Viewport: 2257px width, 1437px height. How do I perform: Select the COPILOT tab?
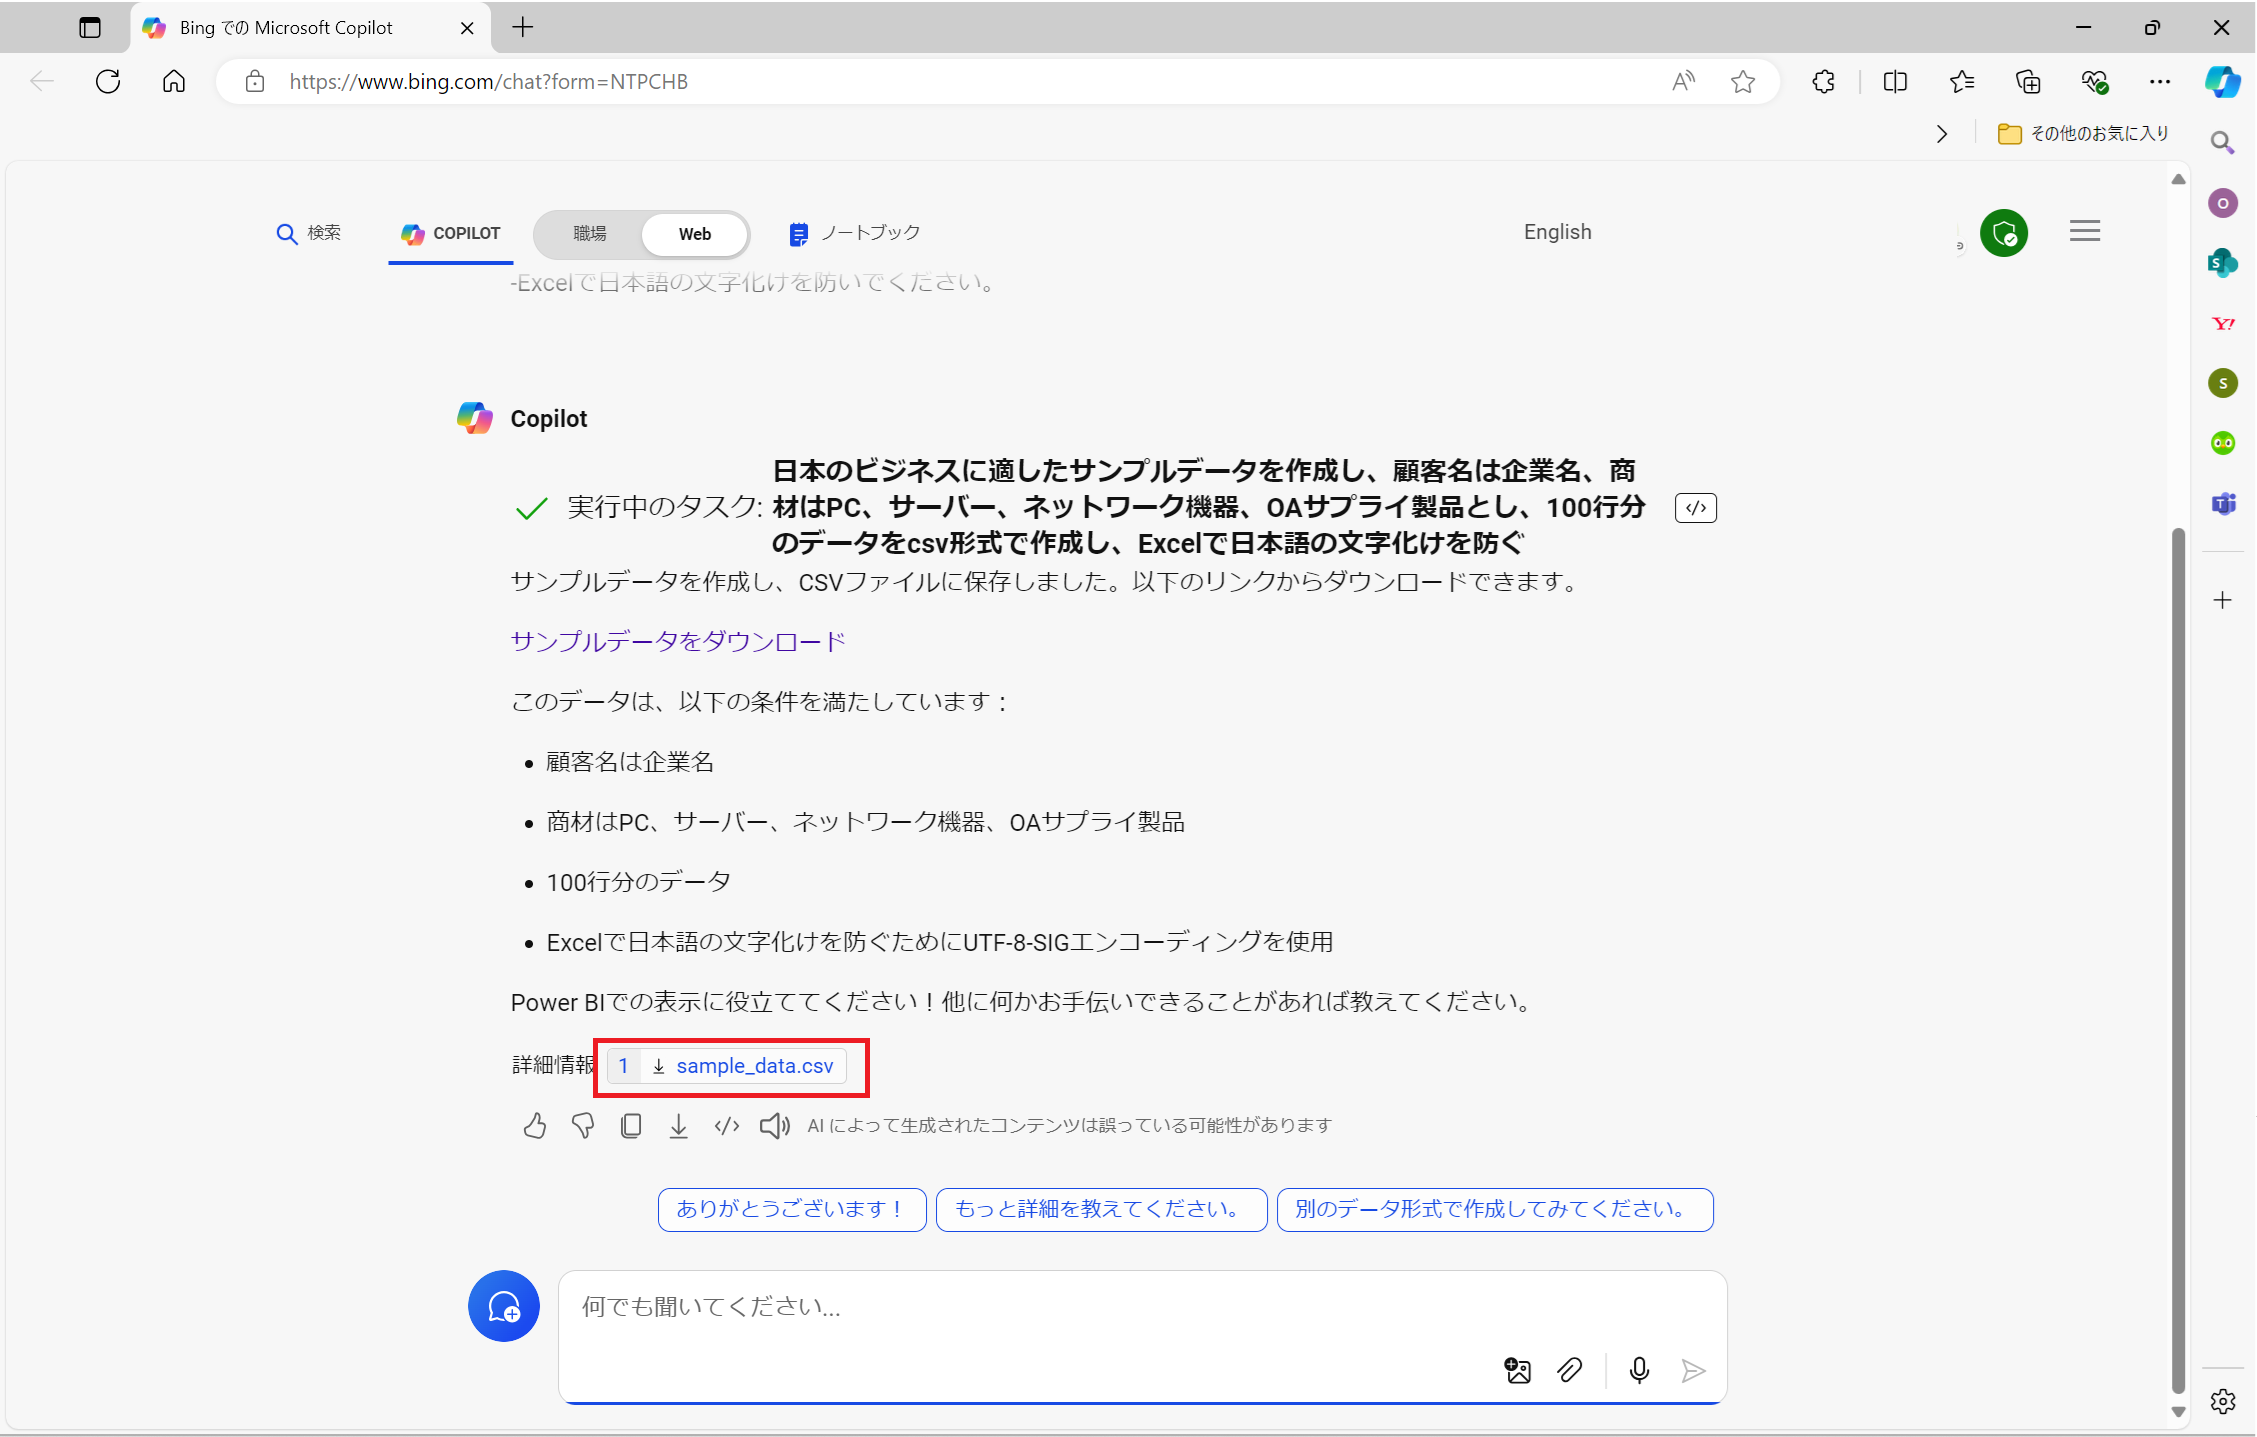451,233
